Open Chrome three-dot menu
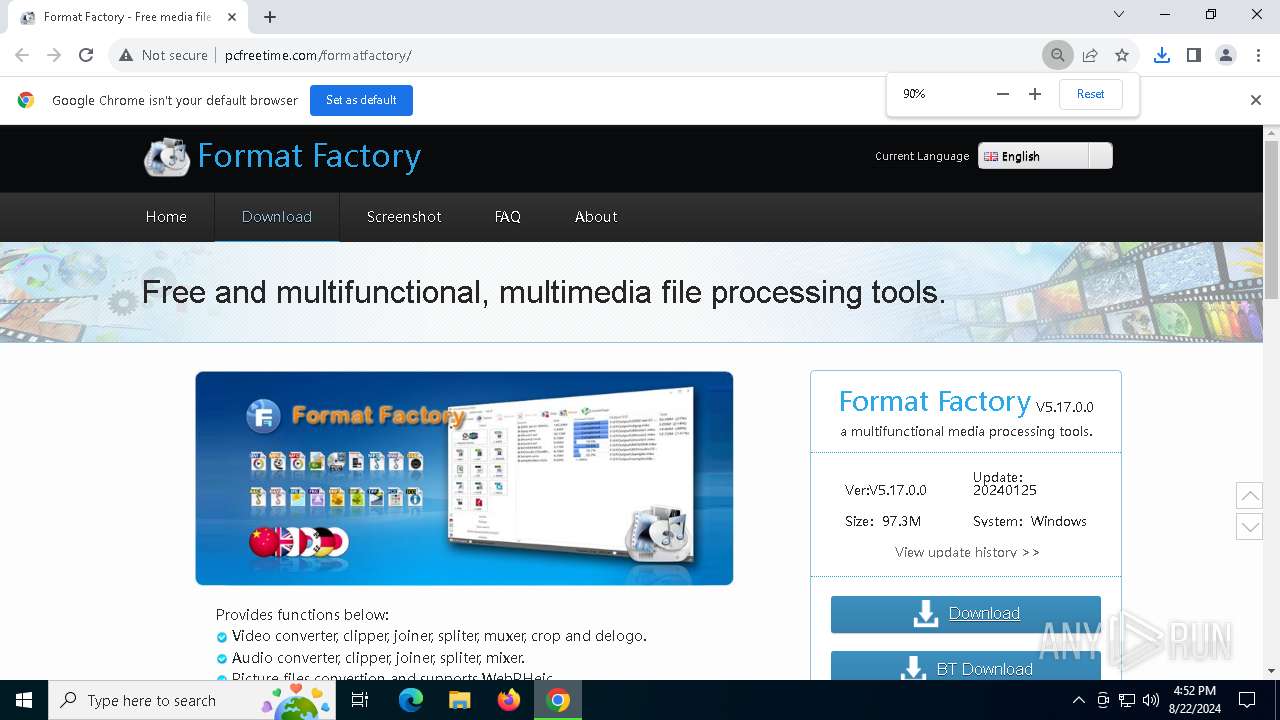Image resolution: width=1280 pixels, height=720 pixels. [1257, 55]
